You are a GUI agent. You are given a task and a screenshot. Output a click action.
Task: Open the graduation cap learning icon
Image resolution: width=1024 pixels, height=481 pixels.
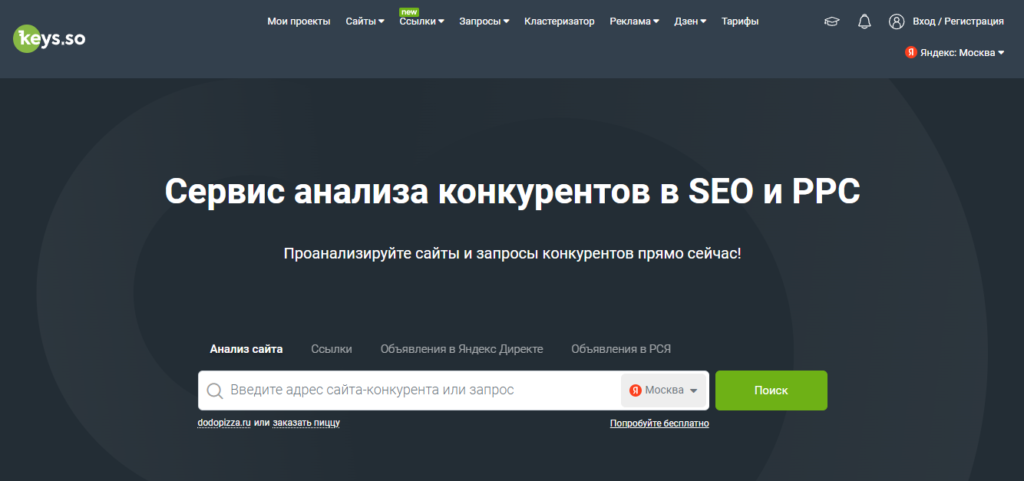click(x=831, y=22)
